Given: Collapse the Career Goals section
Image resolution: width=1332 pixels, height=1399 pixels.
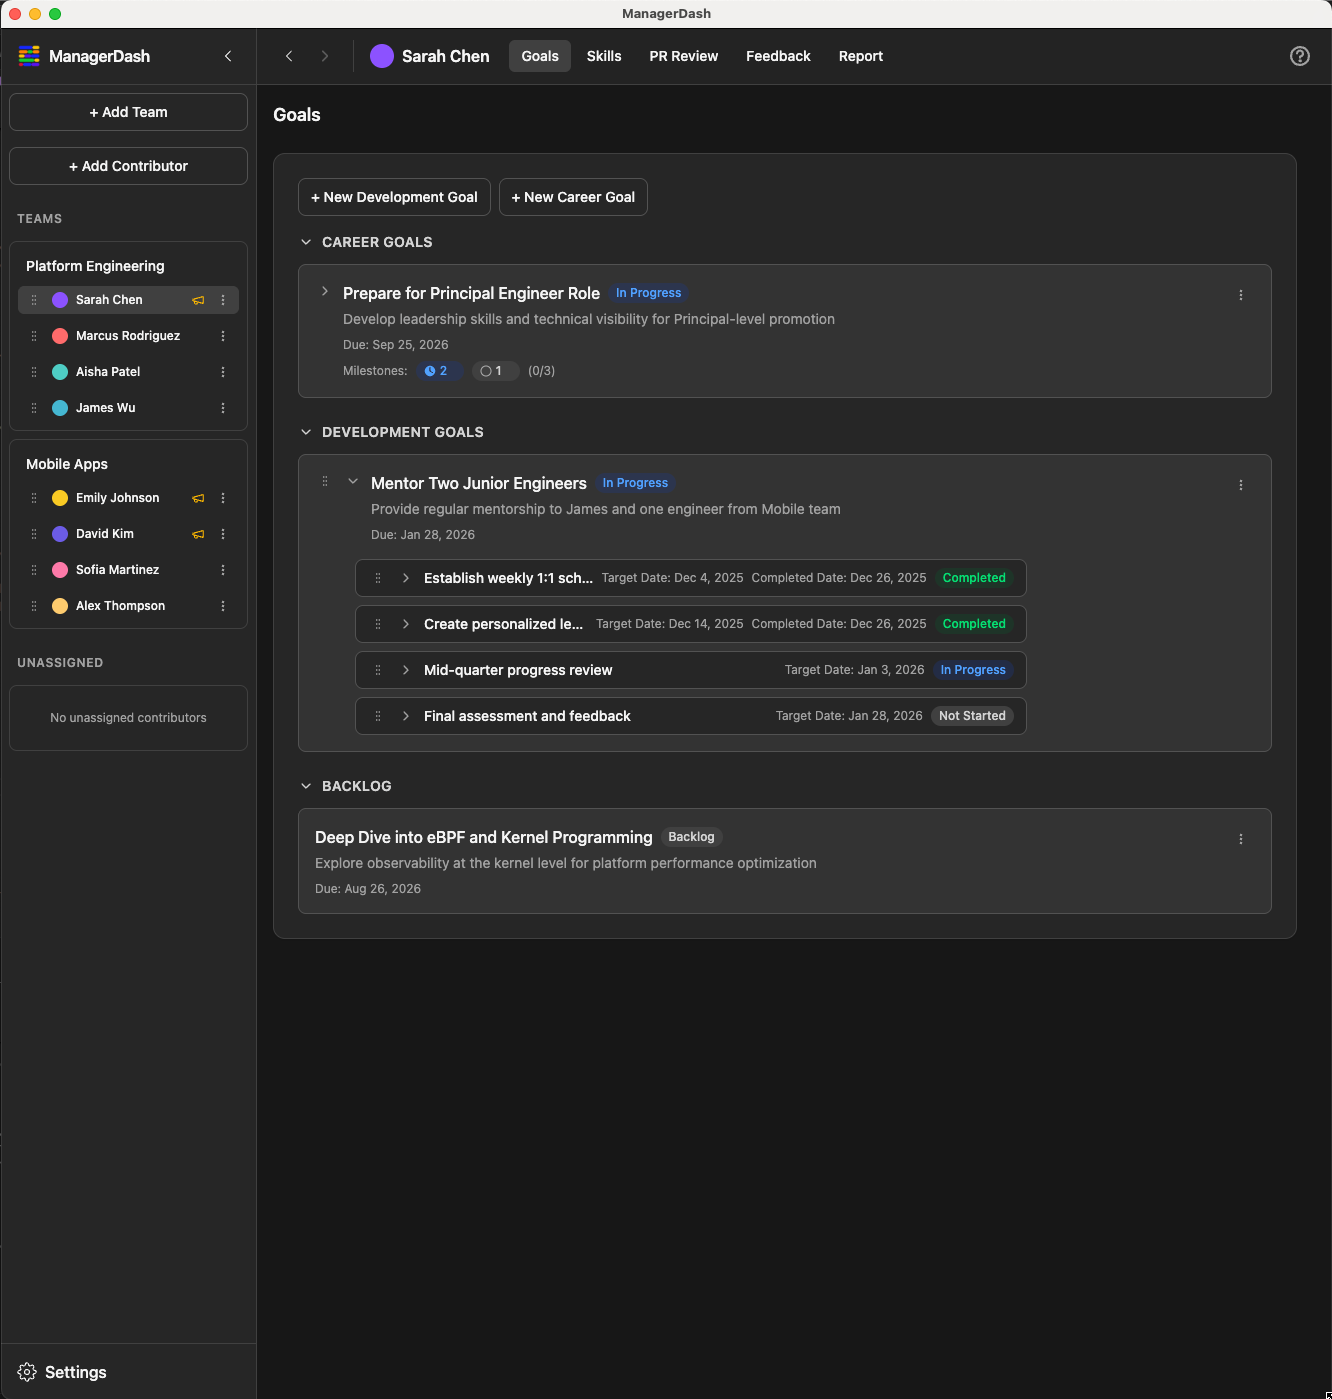Looking at the screenshot, I should coord(306,242).
